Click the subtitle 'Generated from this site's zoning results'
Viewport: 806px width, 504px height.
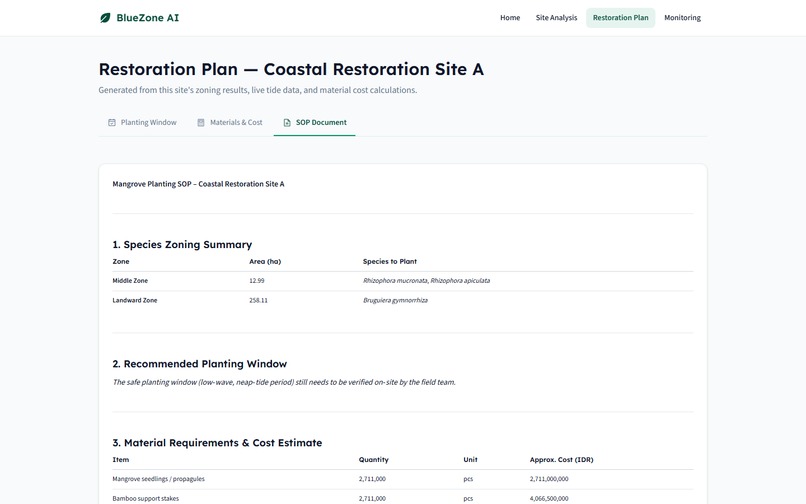pos(258,90)
